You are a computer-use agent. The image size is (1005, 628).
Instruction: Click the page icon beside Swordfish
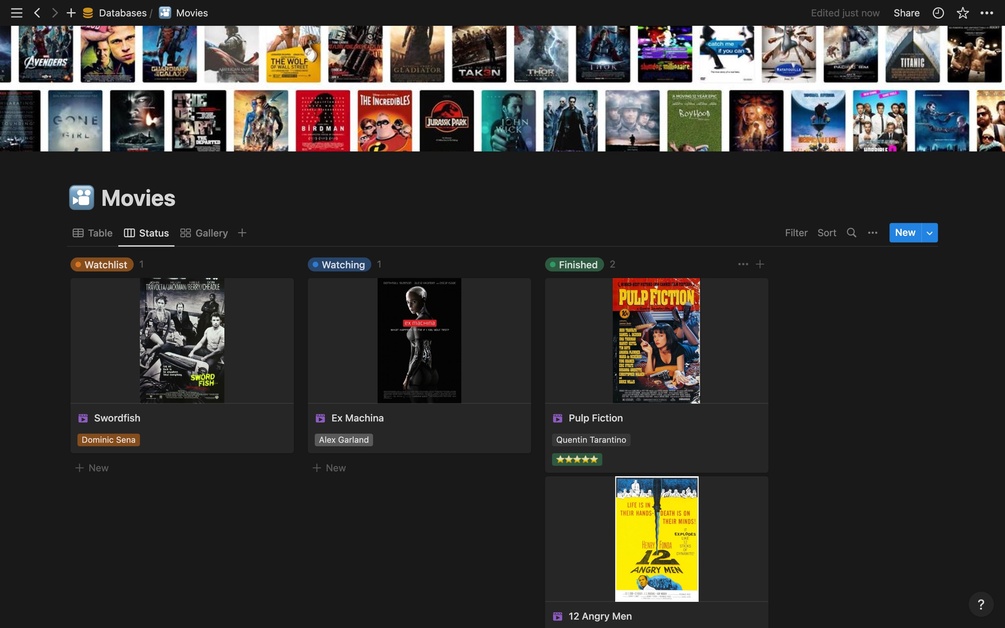tap(83, 418)
